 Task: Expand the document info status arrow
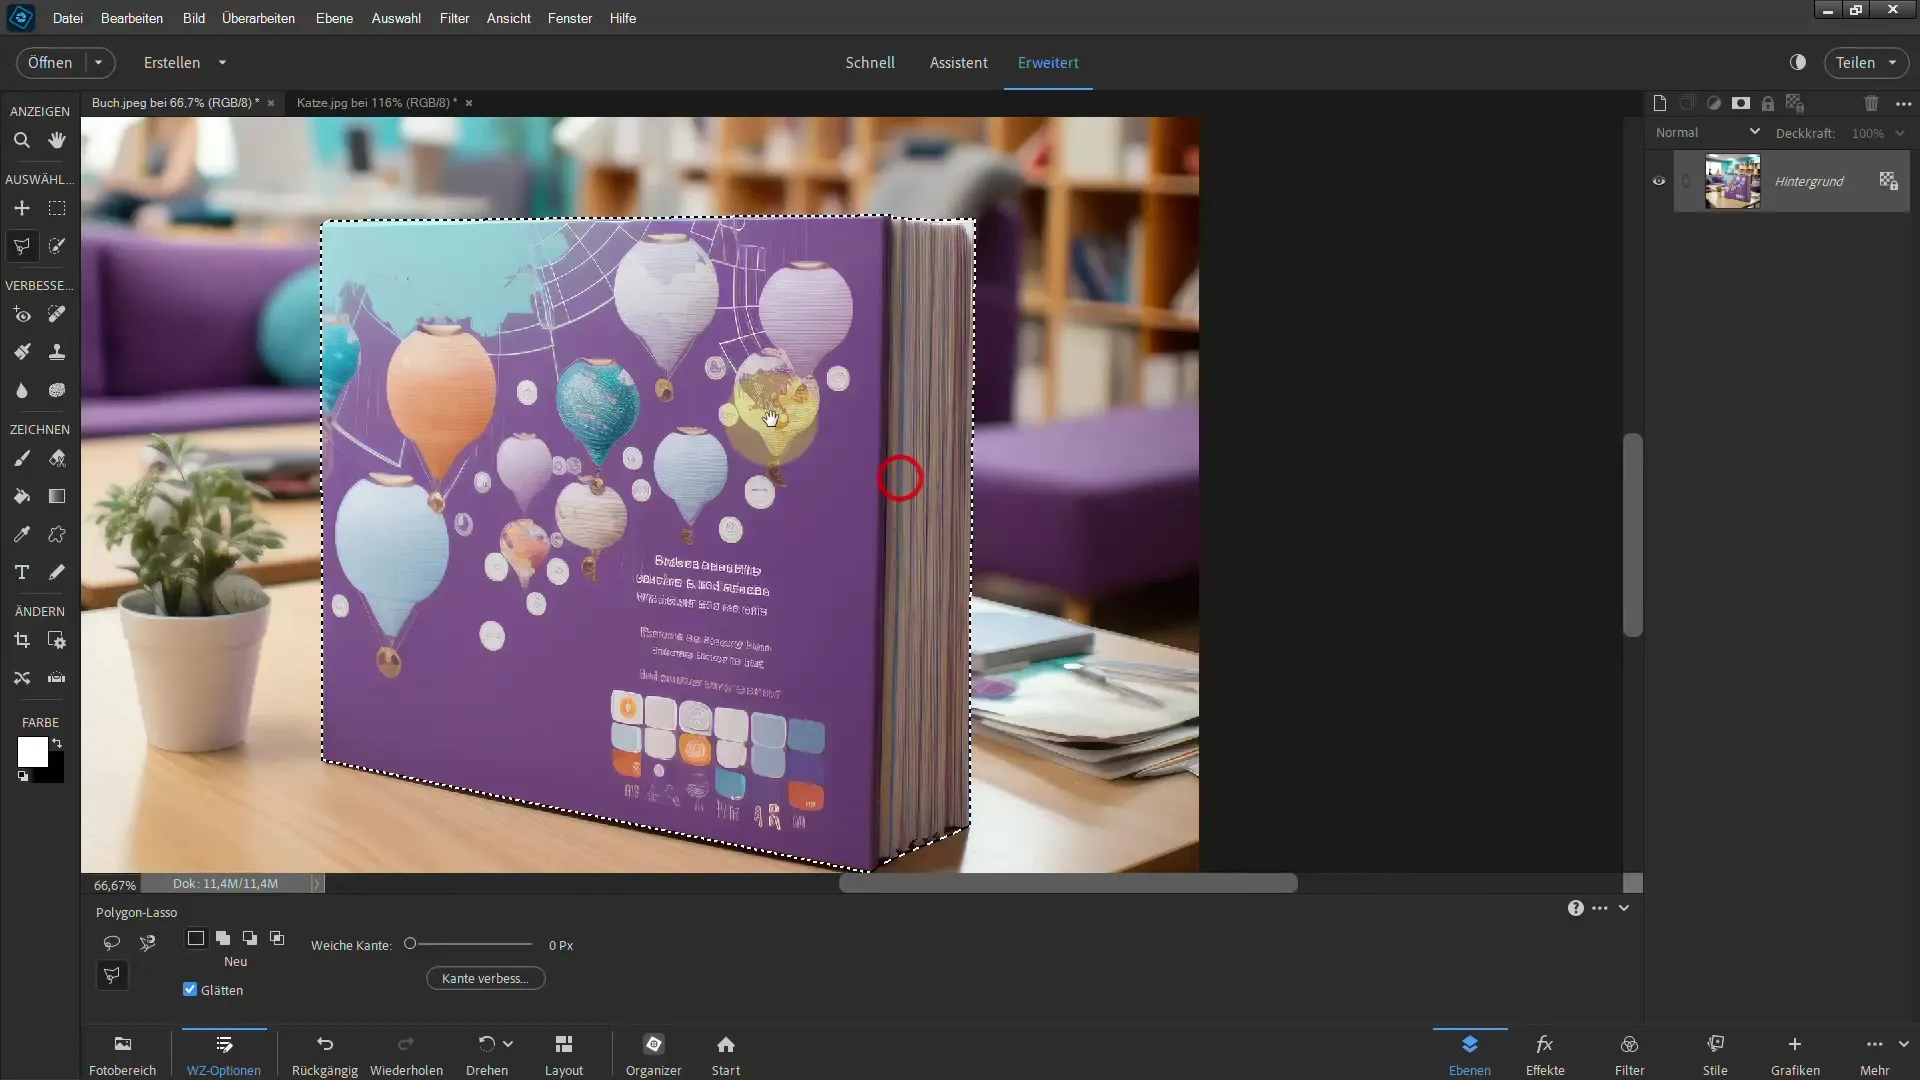click(316, 884)
